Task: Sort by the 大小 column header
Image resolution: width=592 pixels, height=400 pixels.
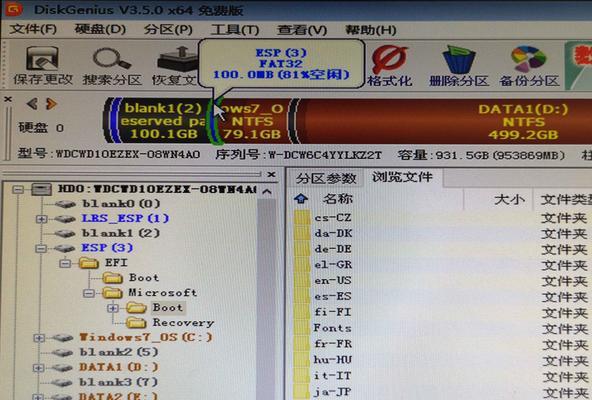Action: [509, 199]
